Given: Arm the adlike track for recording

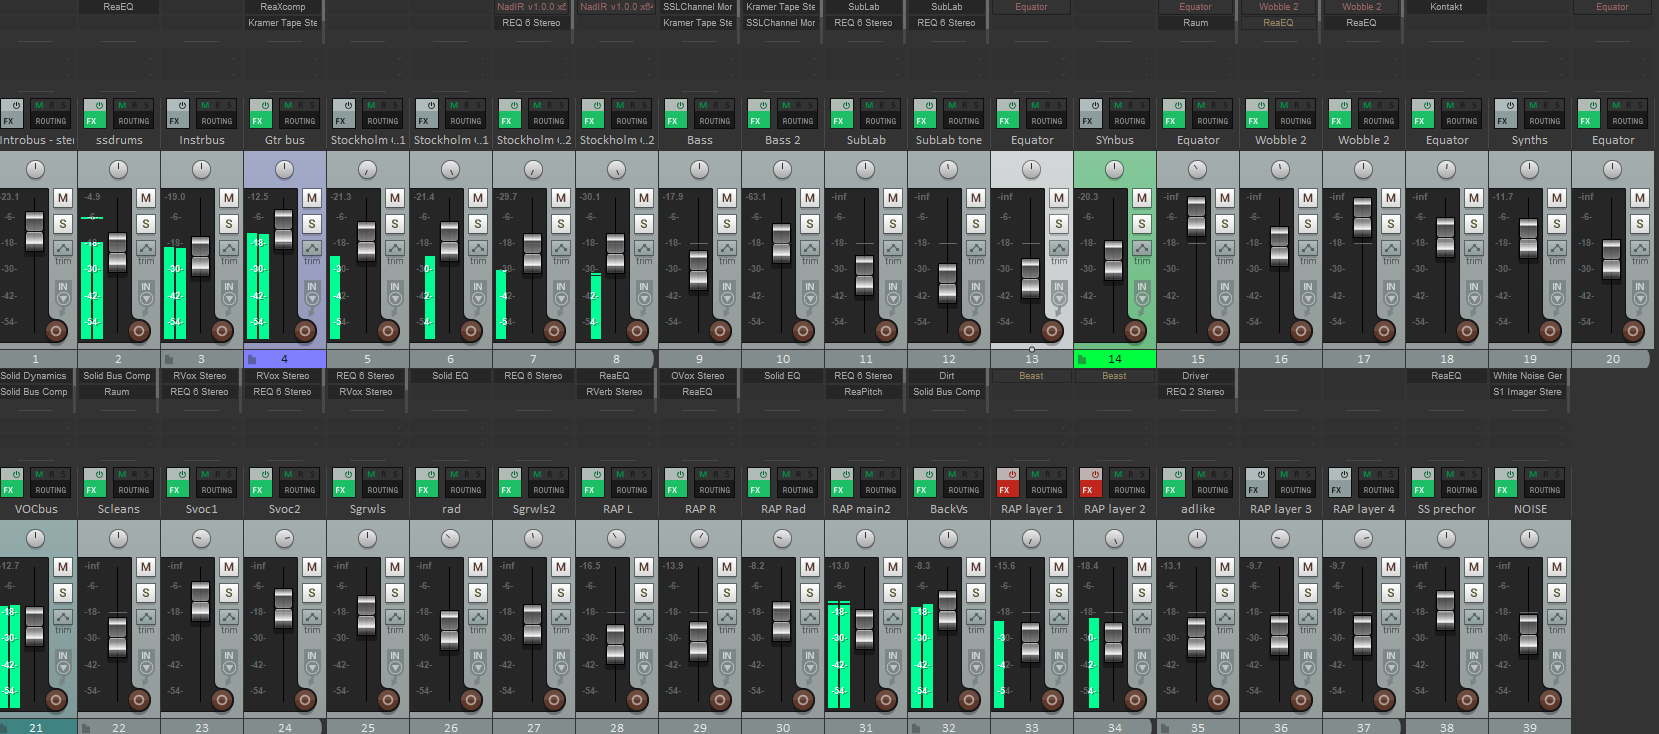Looking at the screenshot, I should pos(1218,700).
